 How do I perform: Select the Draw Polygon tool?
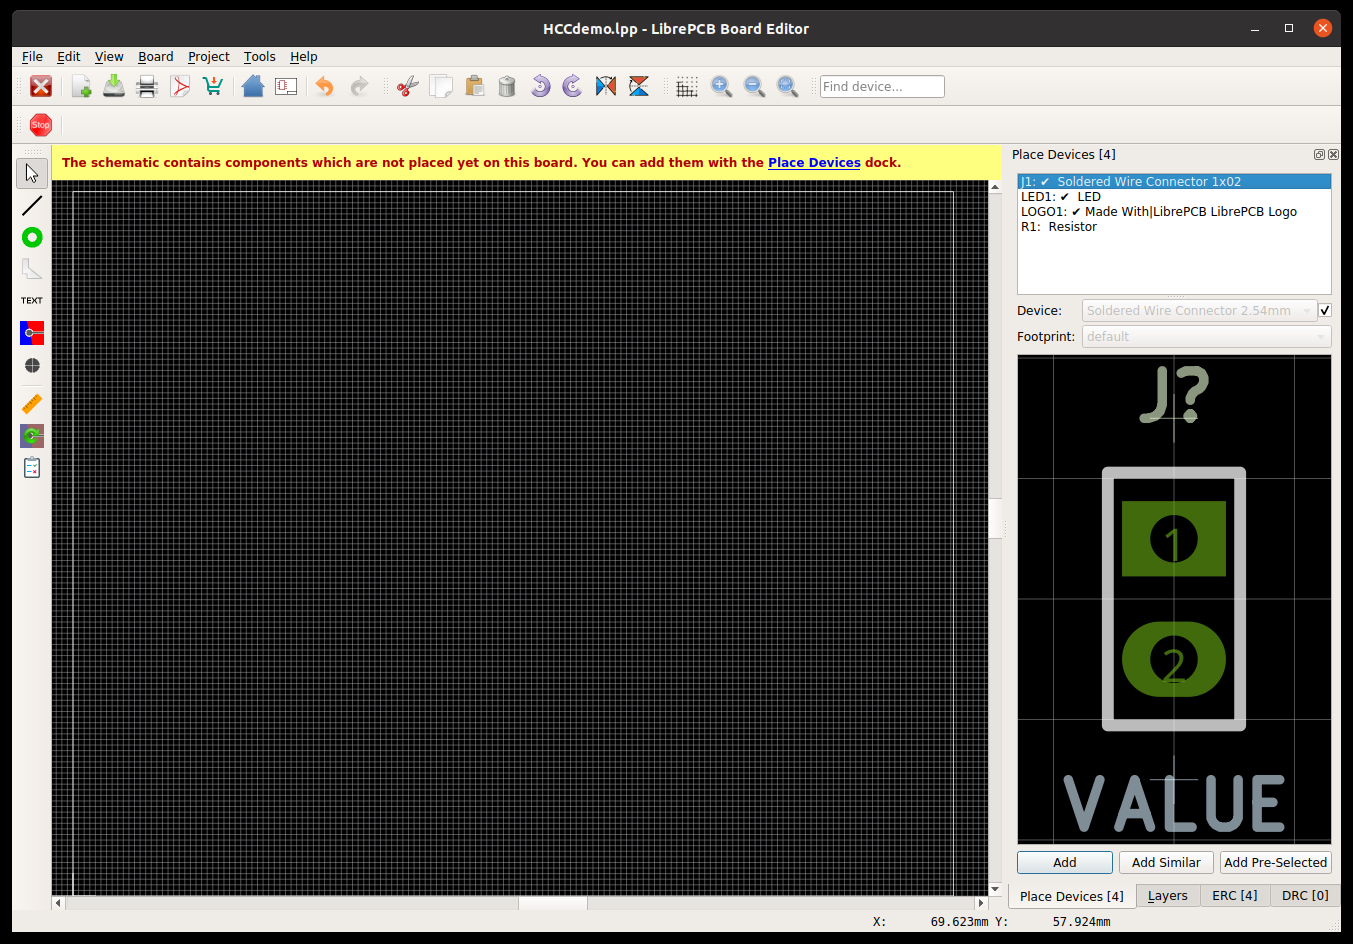32,269
